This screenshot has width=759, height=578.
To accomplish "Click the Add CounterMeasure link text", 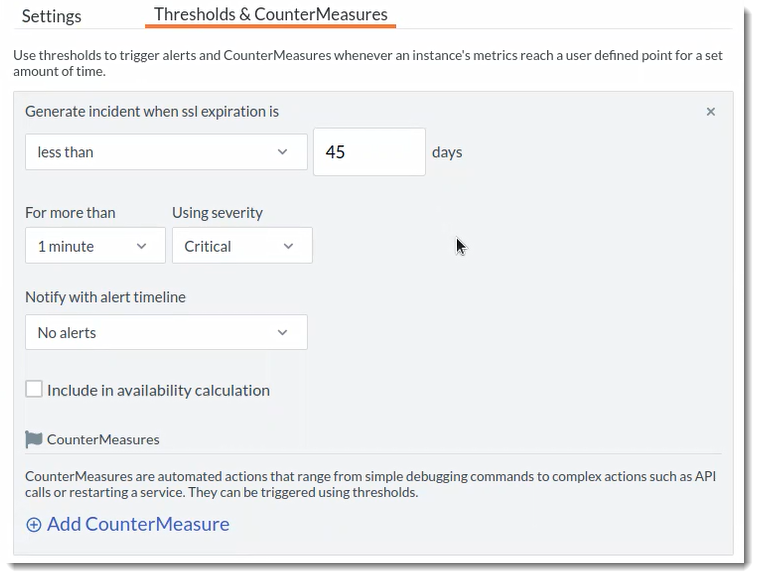I will click(138, 524).
